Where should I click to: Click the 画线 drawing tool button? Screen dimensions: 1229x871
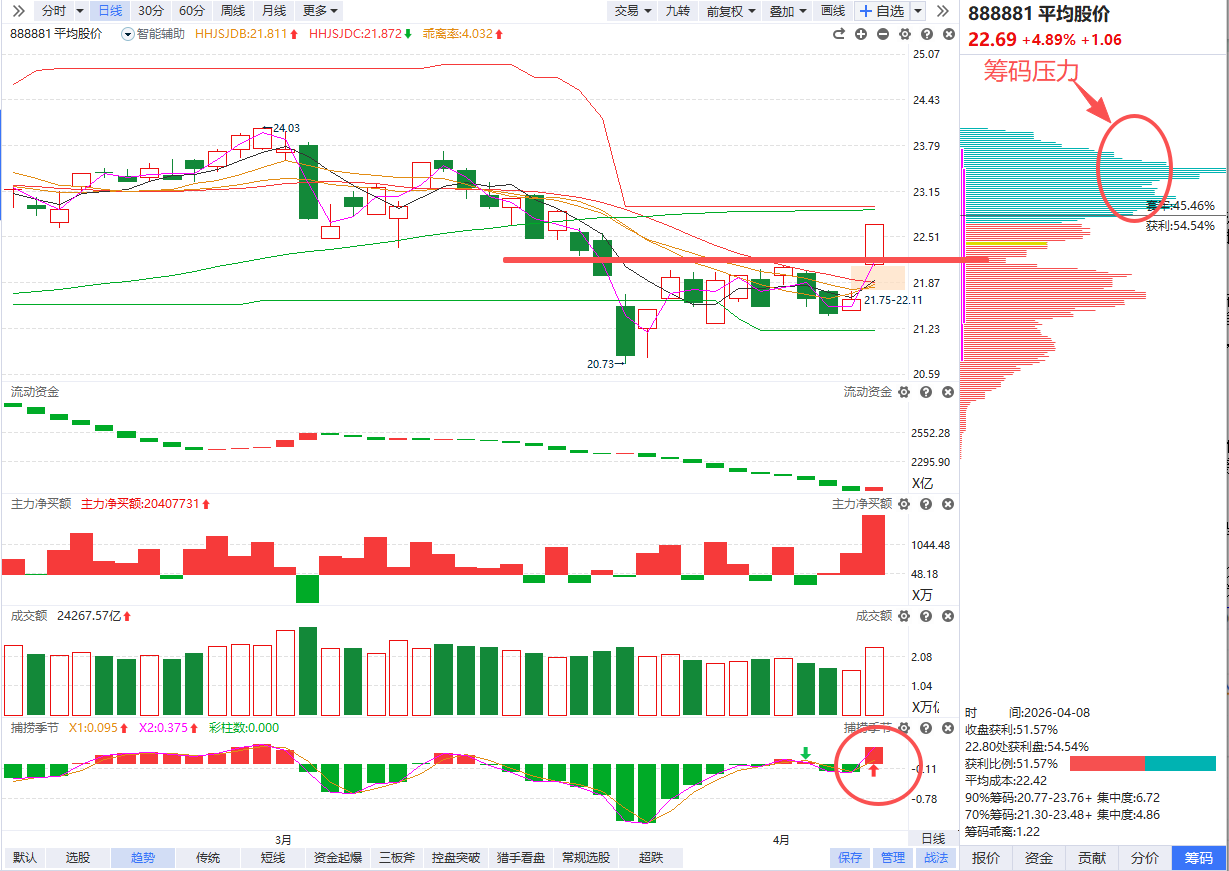tap(832, 11)
